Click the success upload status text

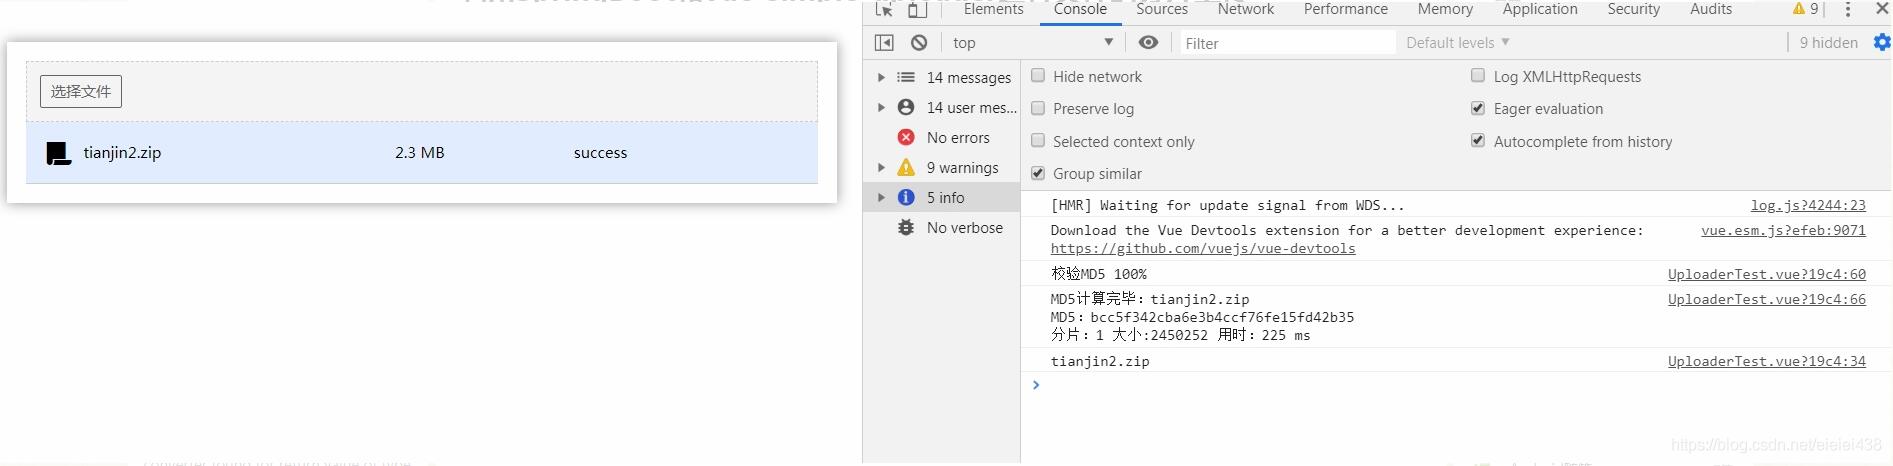(x=600, y=153)
